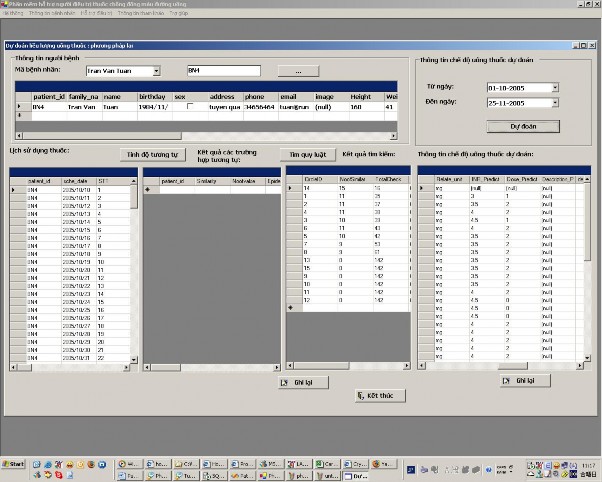Toggle the sex checkbox for Tran Van Tuan
The width and height of the screenshot is (602, 482).
(x=190, y=105)
